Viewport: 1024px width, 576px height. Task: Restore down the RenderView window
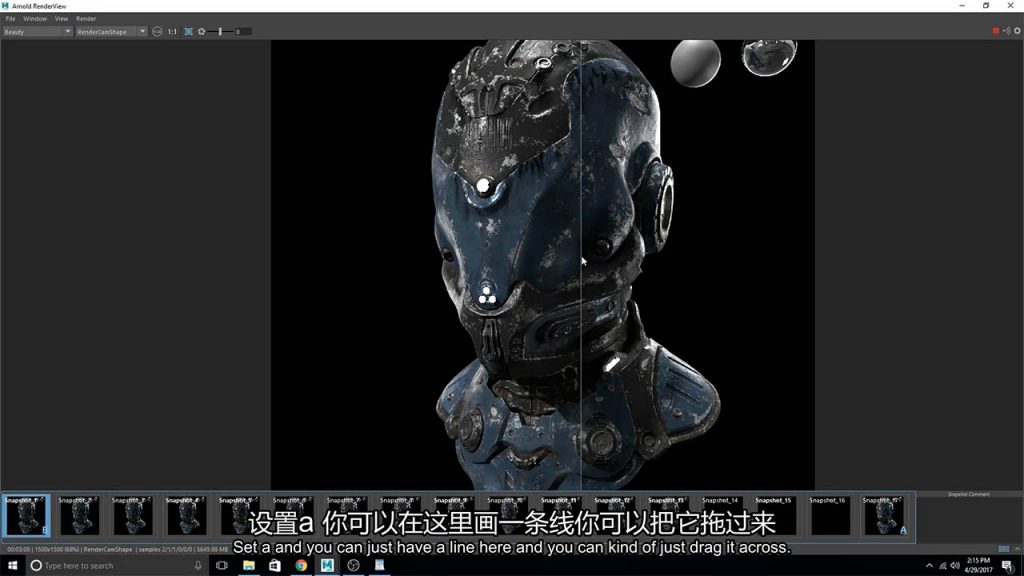(x=986, y=5)
